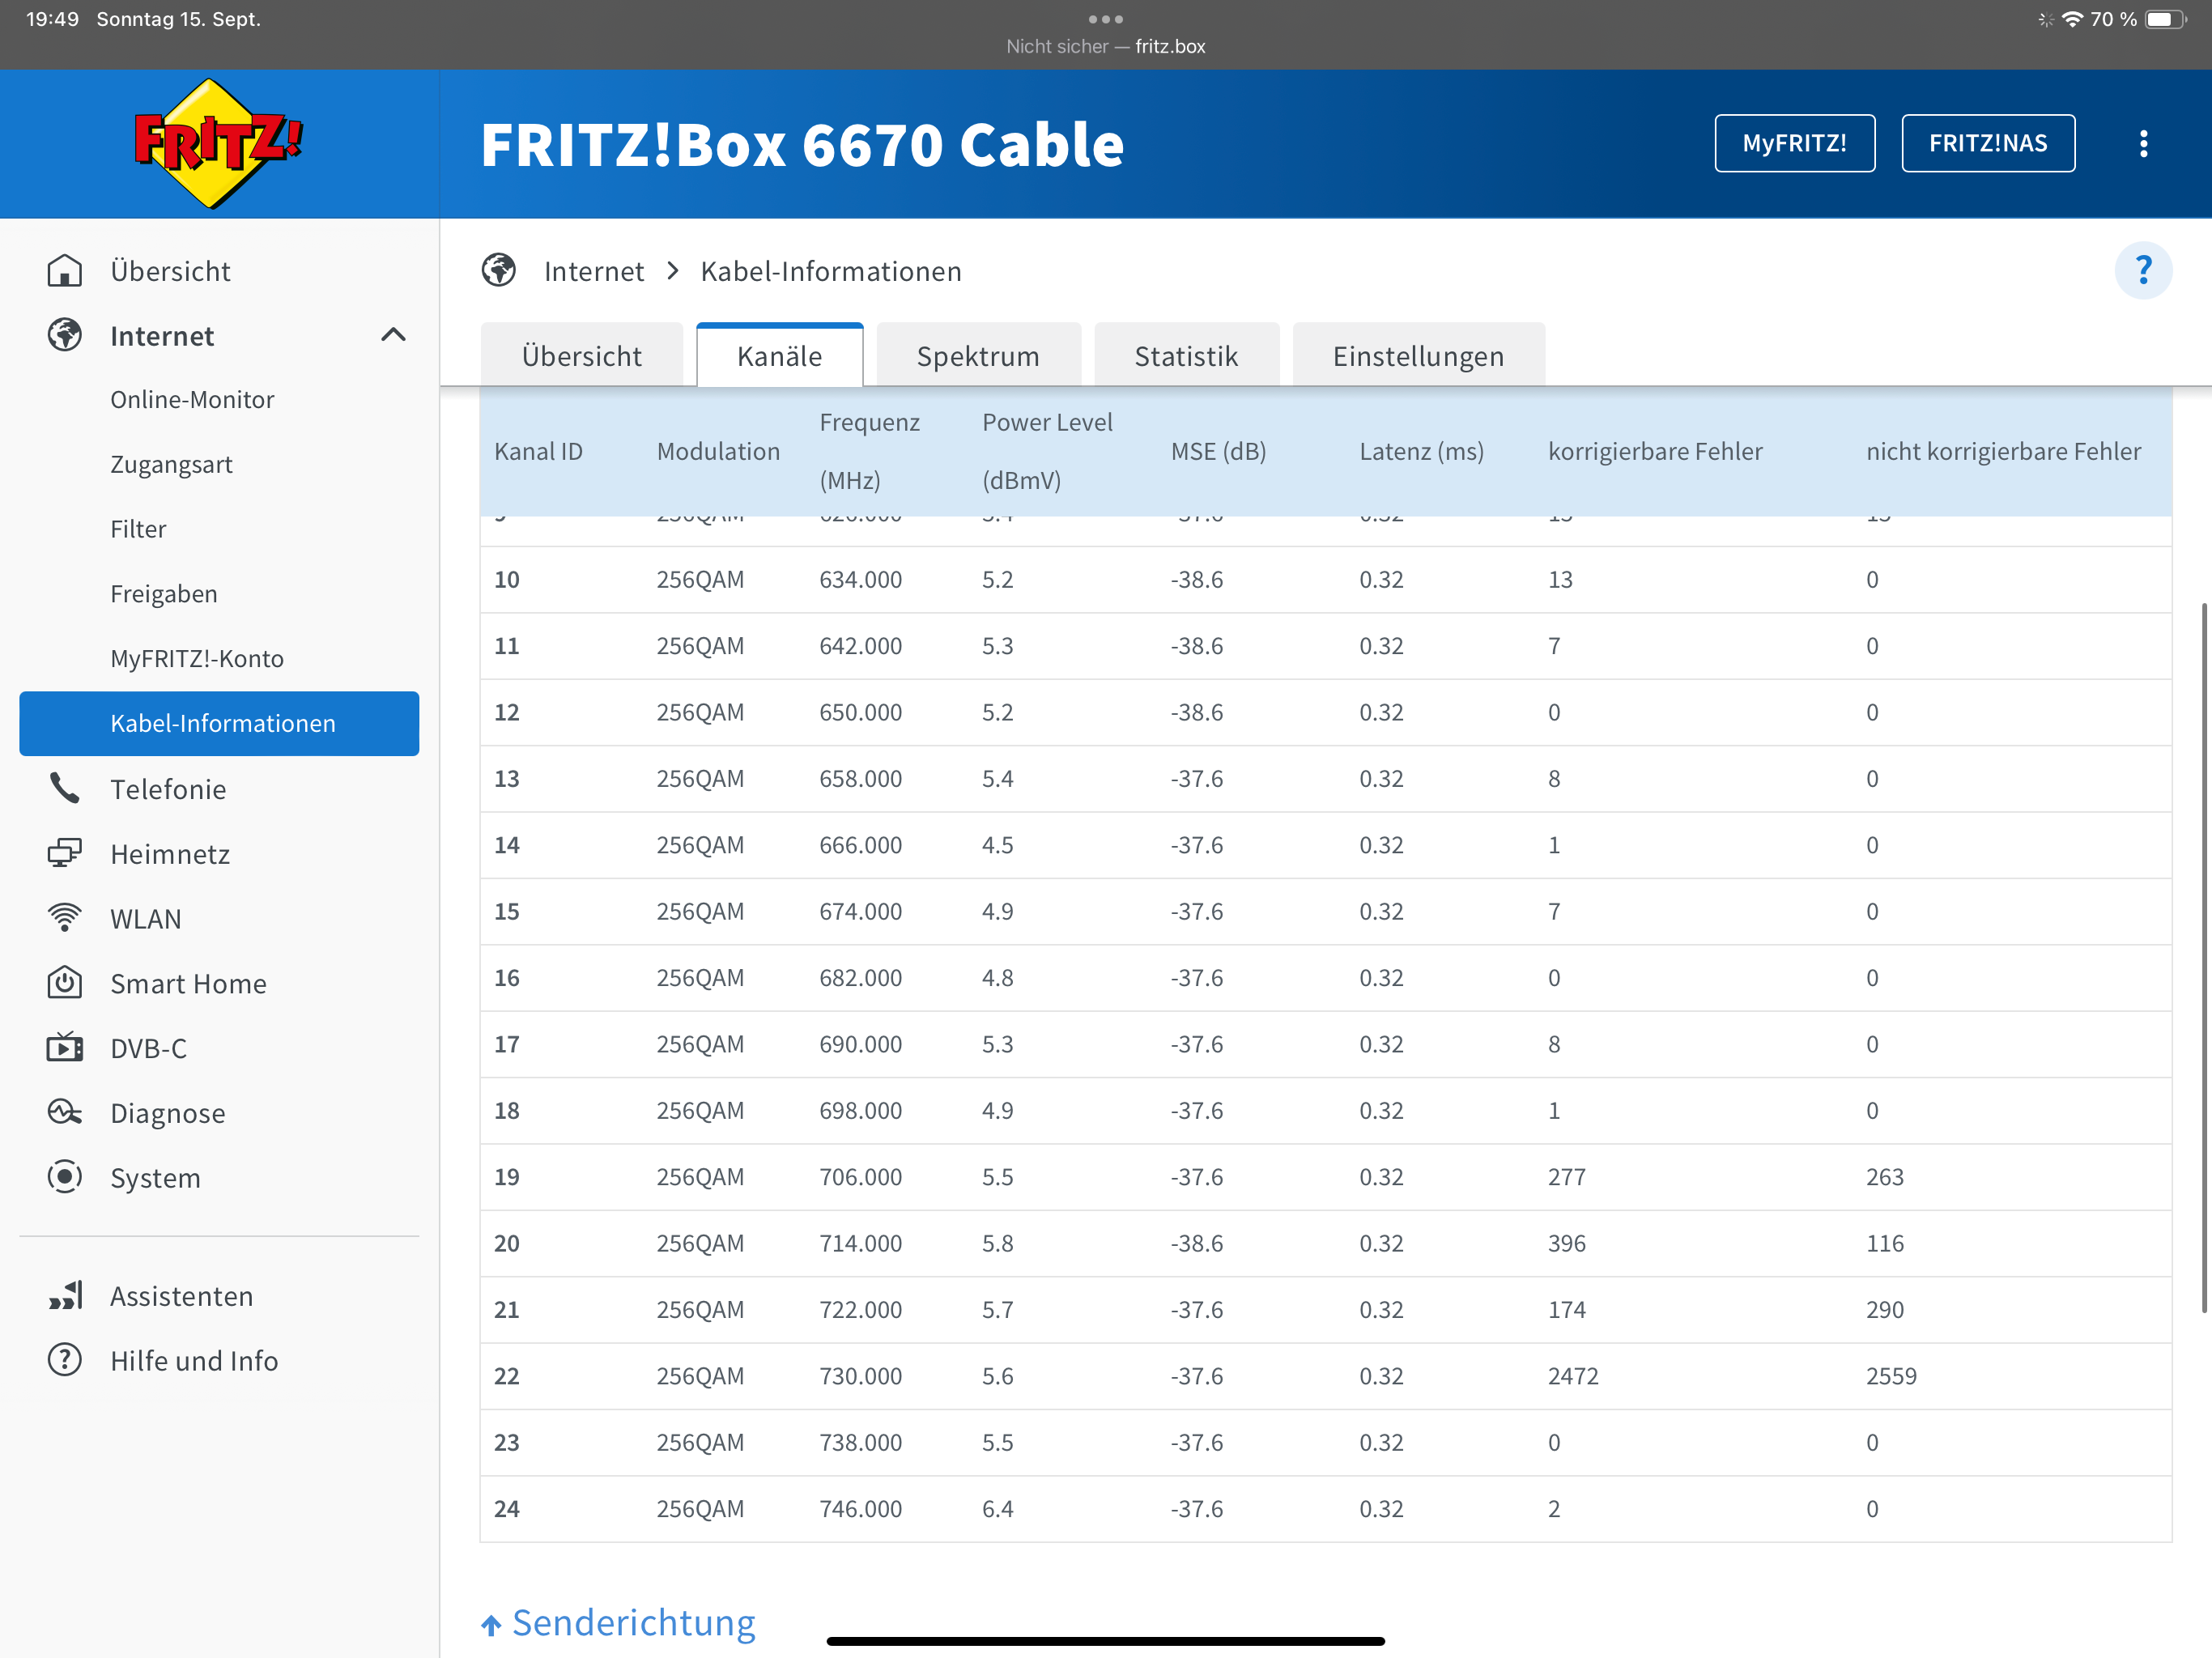Open Heimnetz via its network icon
This screenshot has height=1658, width=2212.
[x=65, y=853]
